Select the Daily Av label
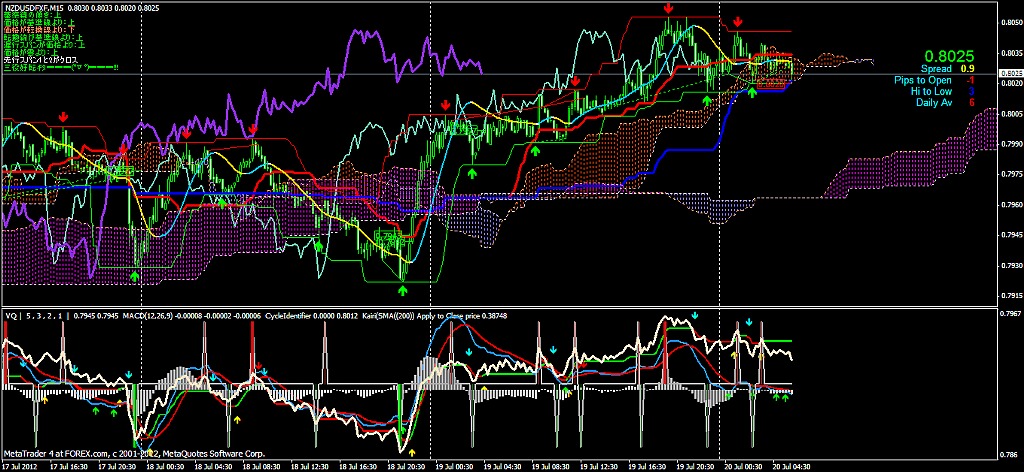The width and height of the screenshot is (1024, 472). pos(932,101)
